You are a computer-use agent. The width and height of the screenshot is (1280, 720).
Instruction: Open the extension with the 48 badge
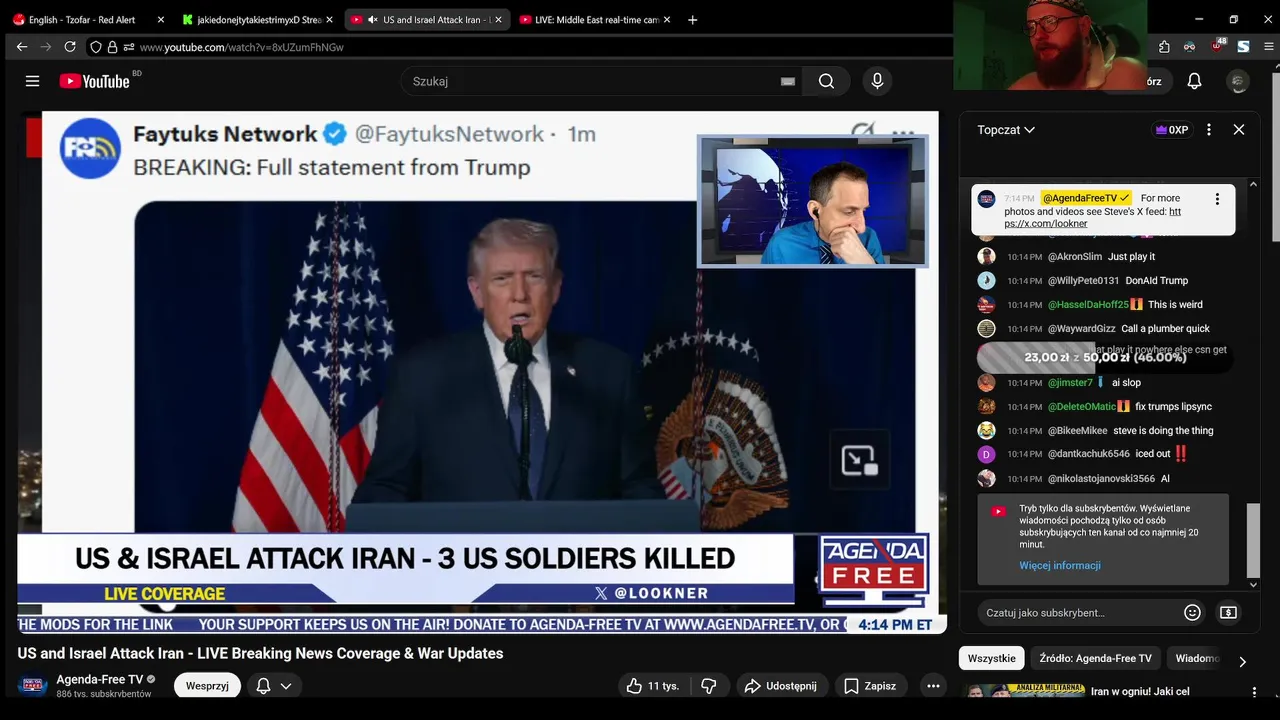(1217, 46)
